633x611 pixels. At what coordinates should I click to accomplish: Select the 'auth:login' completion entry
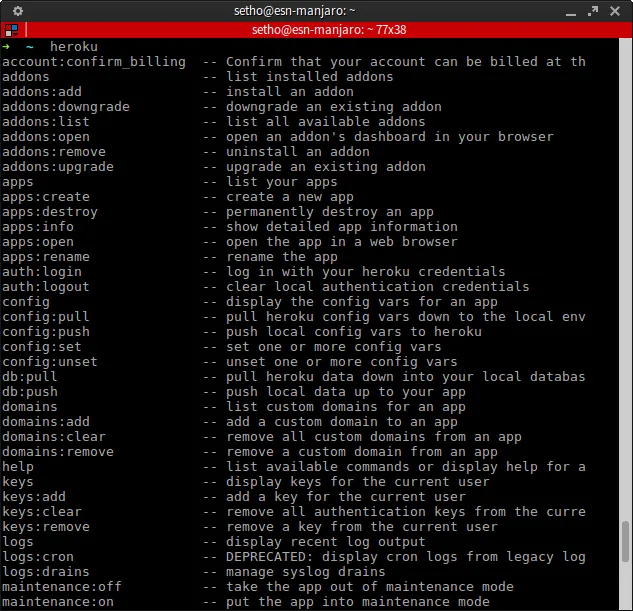42,272
